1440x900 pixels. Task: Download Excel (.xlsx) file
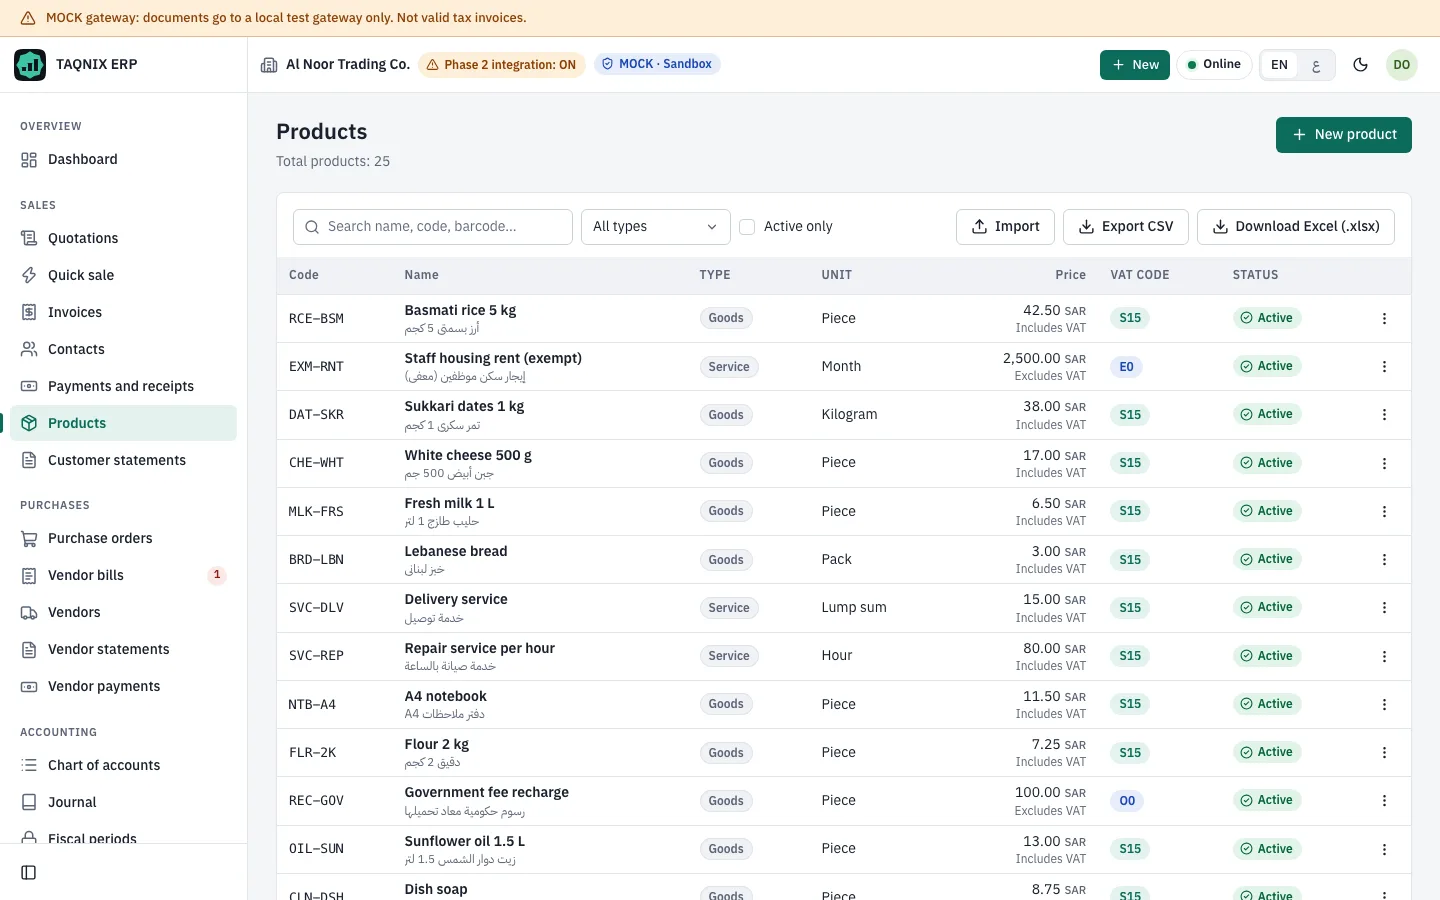point(1295,227)
